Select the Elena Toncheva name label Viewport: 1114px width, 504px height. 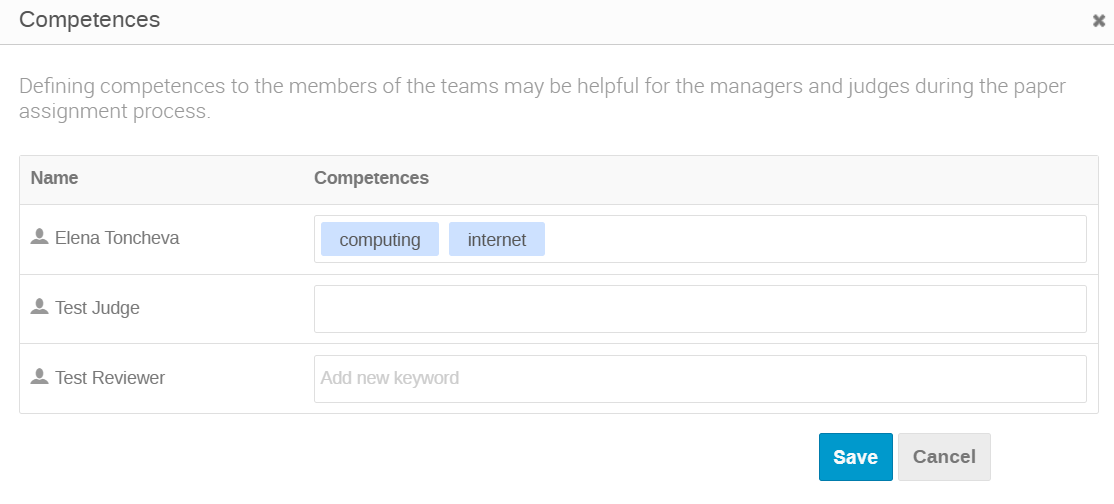pos(117,238)
